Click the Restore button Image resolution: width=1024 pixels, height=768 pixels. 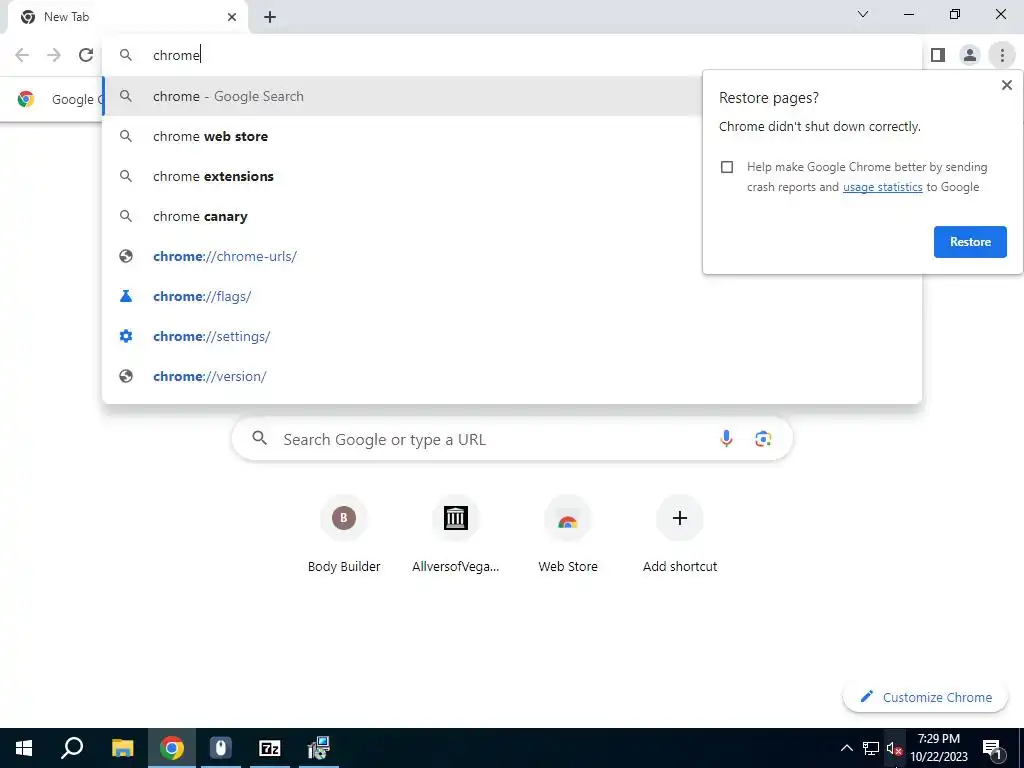tap(970, 242)
